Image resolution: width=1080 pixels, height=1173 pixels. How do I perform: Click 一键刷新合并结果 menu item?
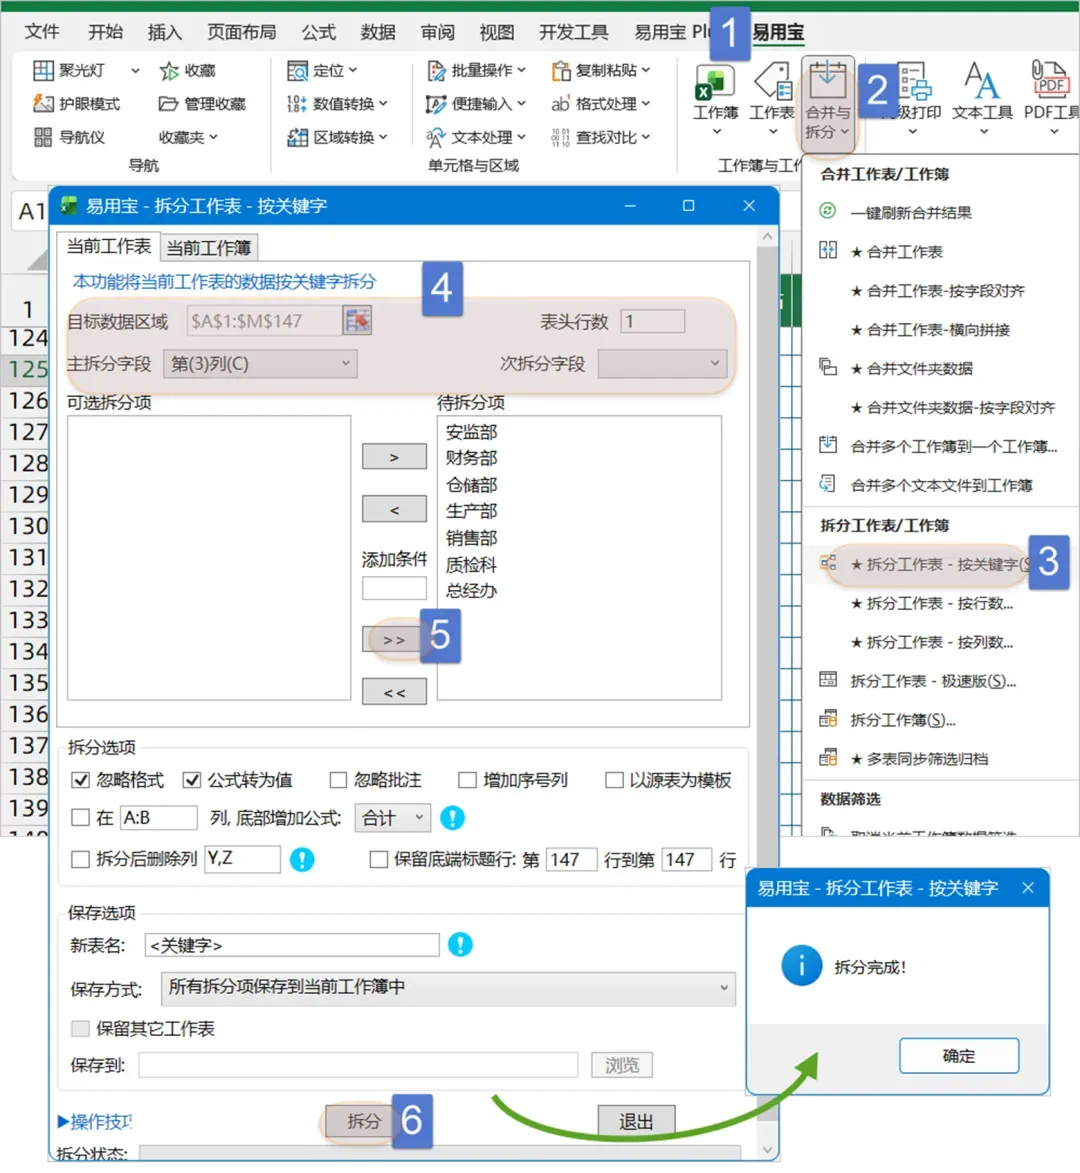click(911, 213)
